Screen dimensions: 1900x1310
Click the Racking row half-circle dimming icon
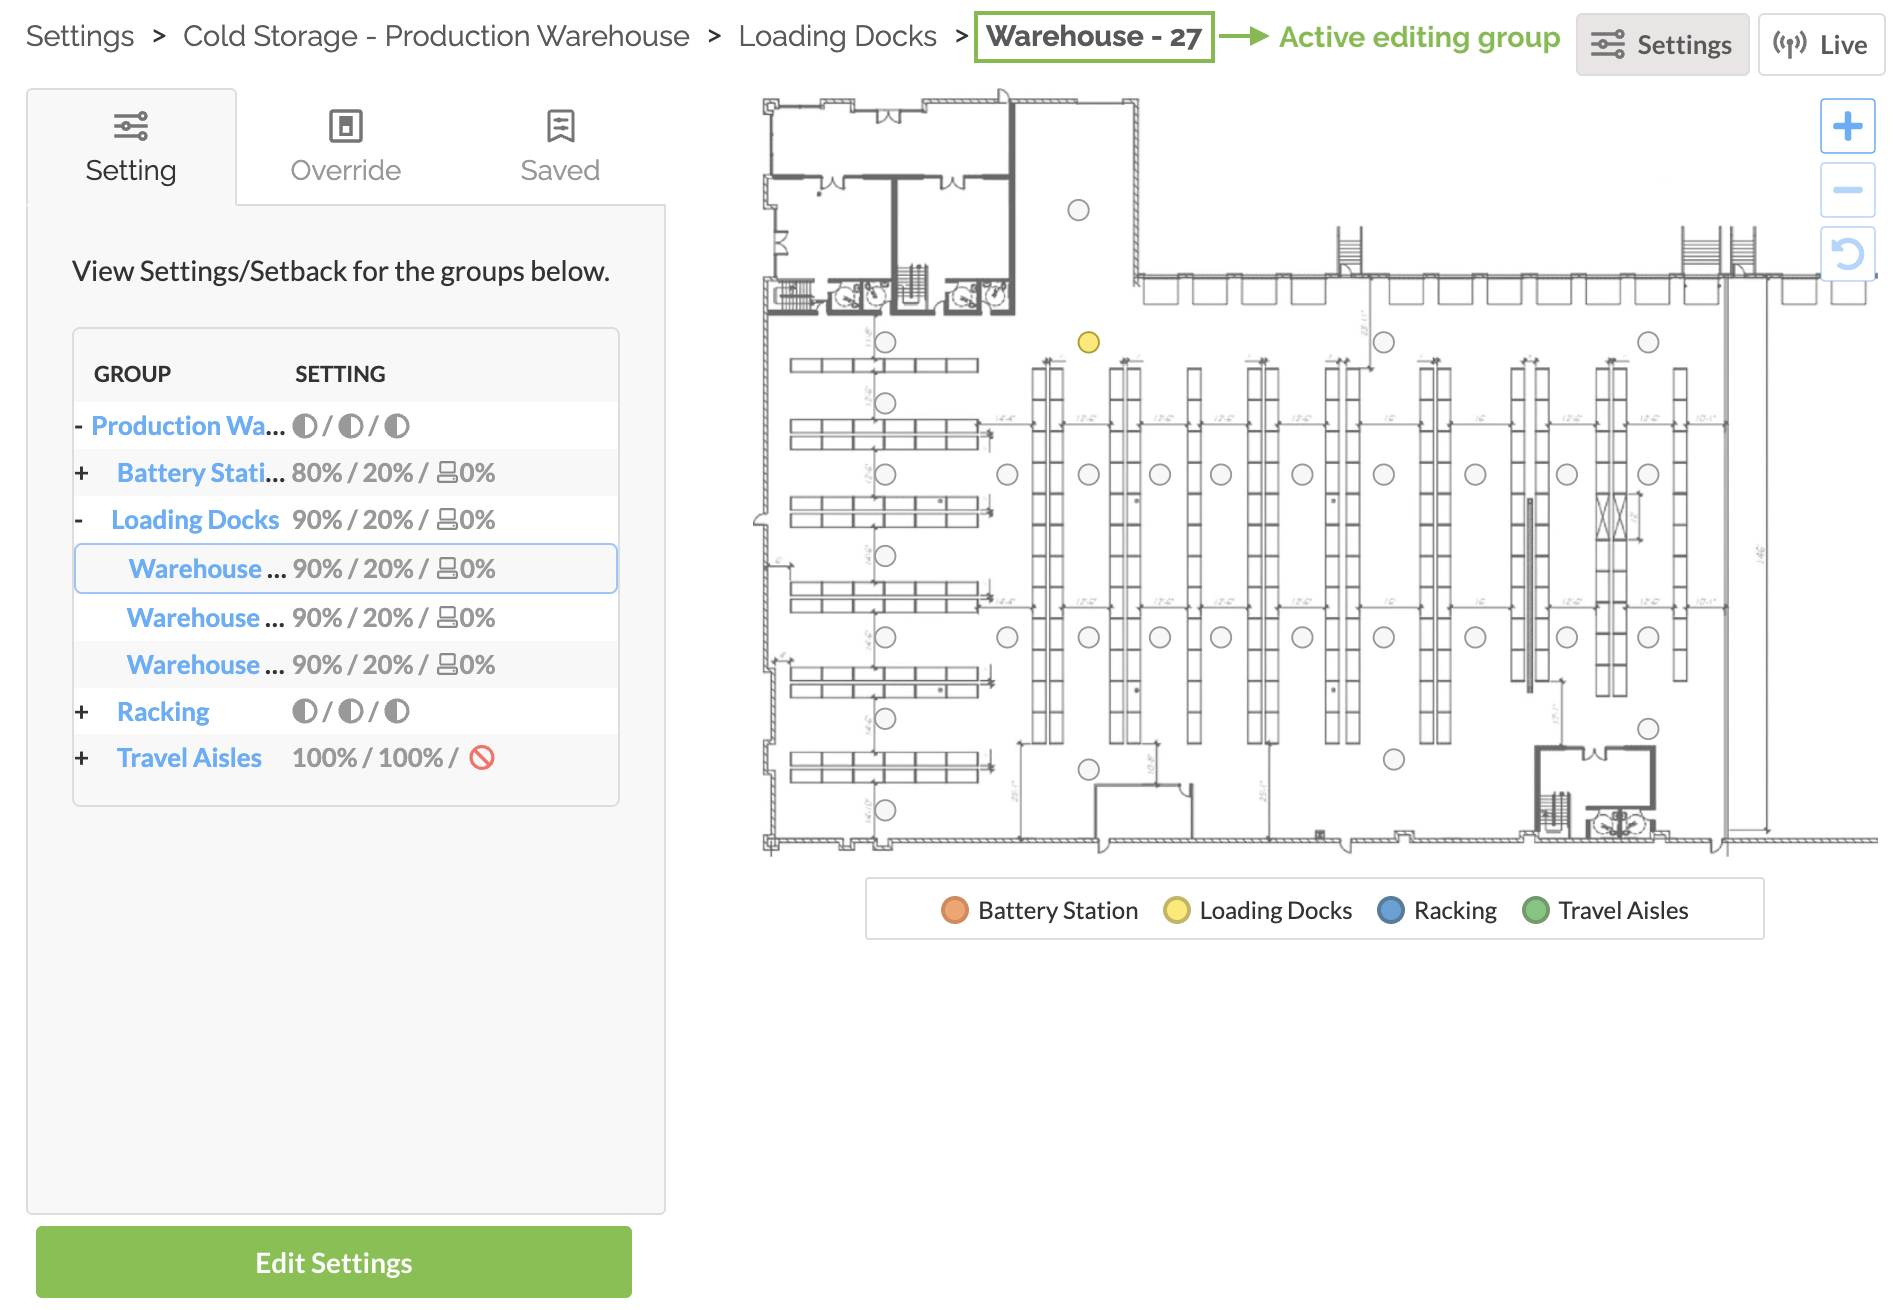pyautogui.click(x=305, y=711)
